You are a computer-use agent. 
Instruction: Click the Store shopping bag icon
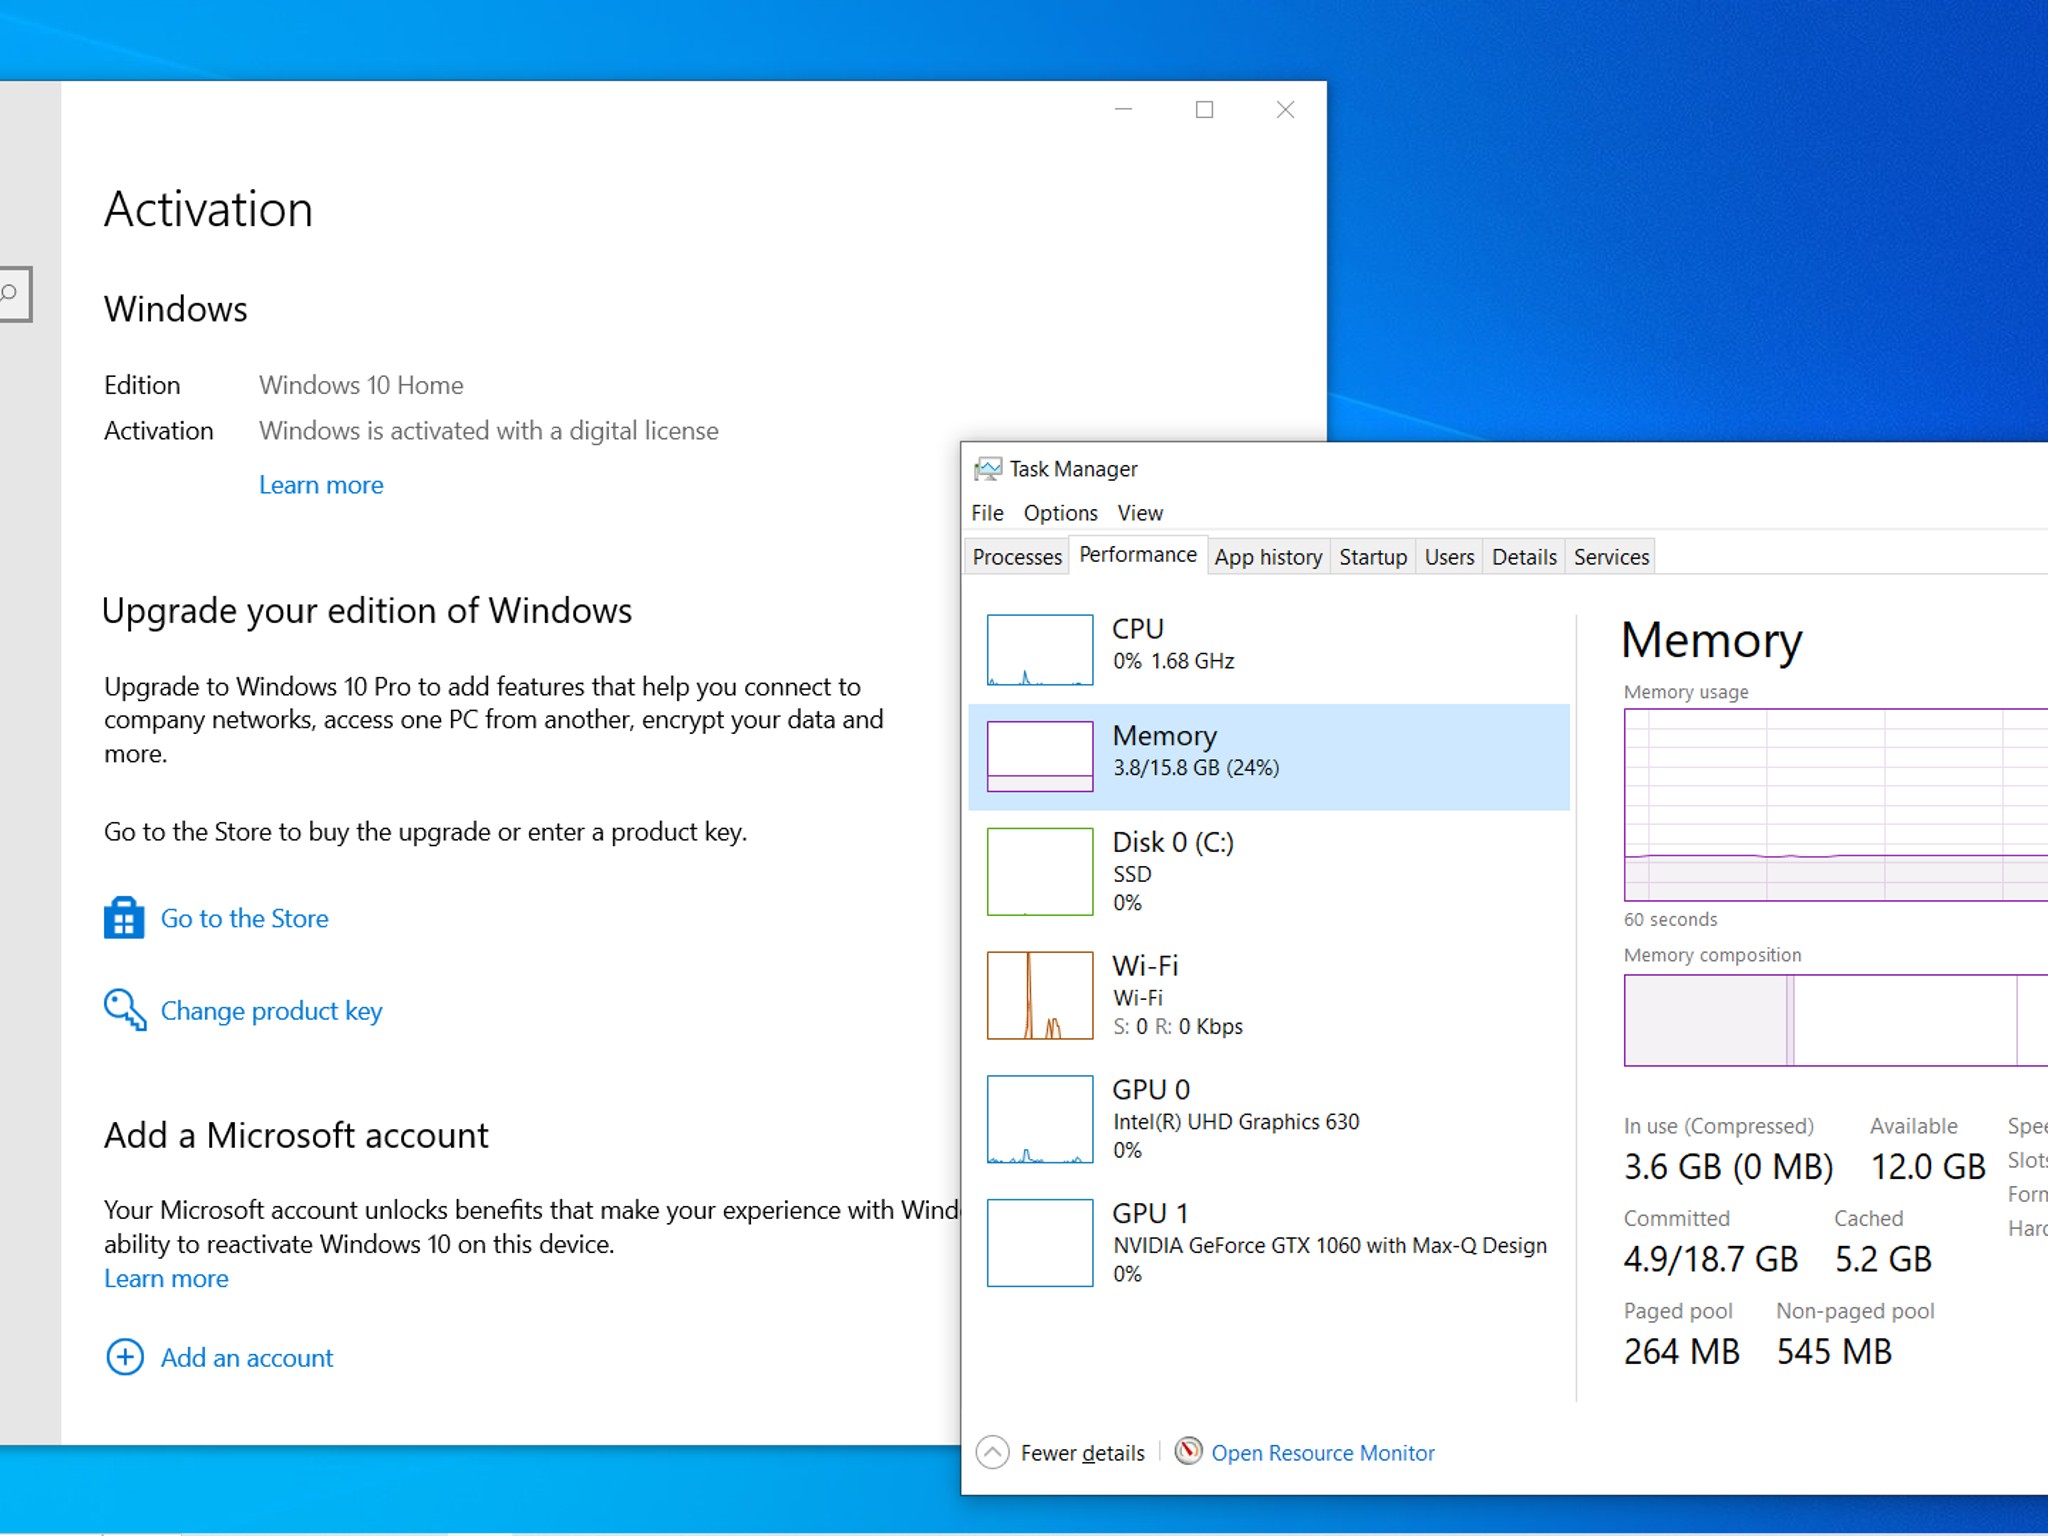click(124, 917)
